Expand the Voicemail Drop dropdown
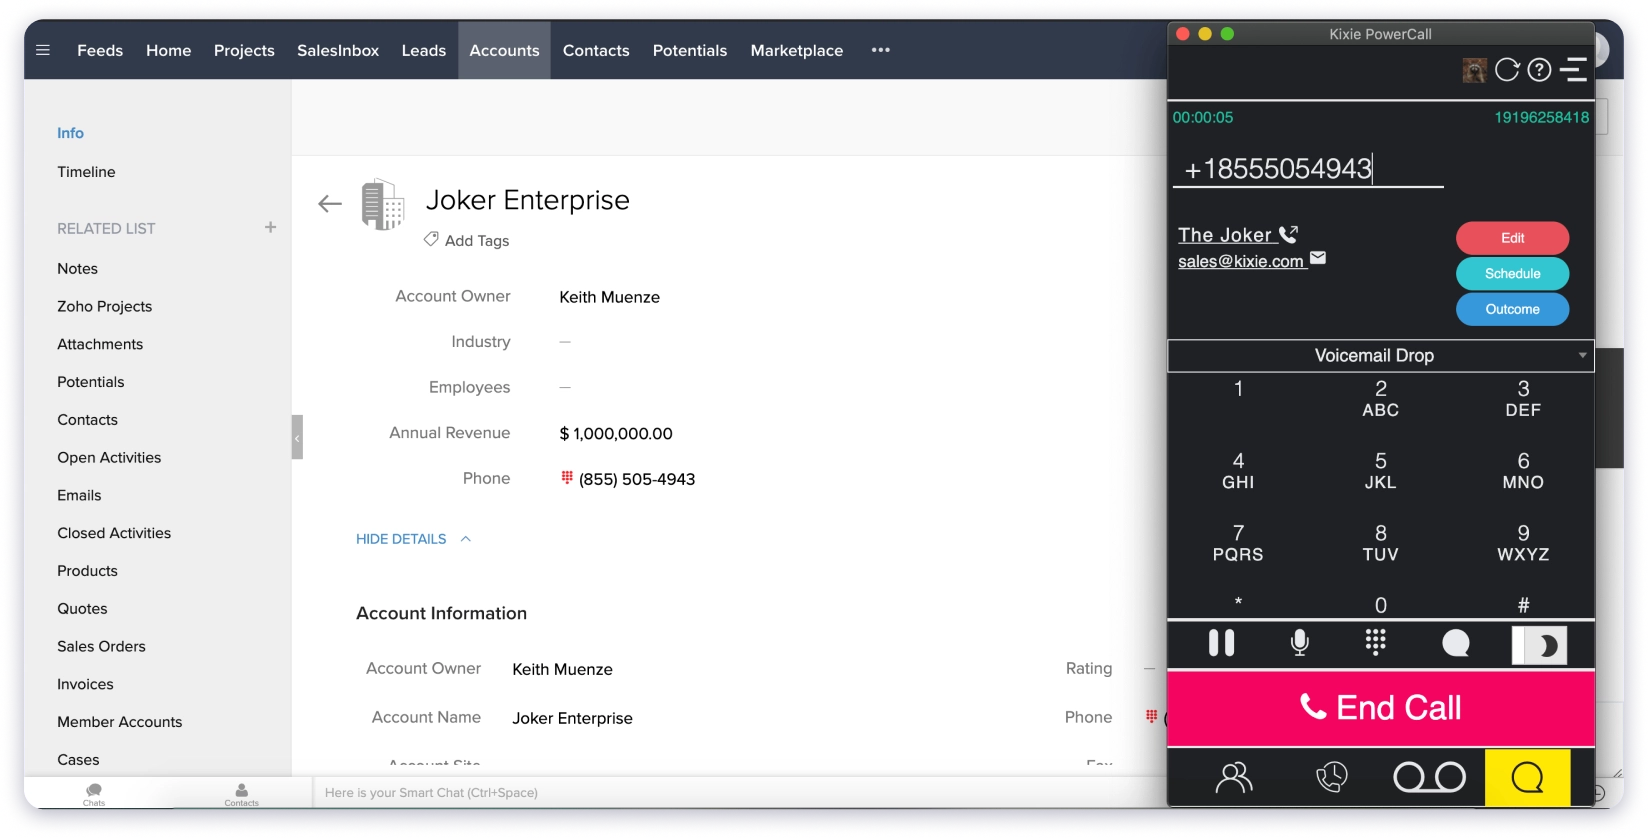Screen dimensions: 1648x838 (1381, 355)
